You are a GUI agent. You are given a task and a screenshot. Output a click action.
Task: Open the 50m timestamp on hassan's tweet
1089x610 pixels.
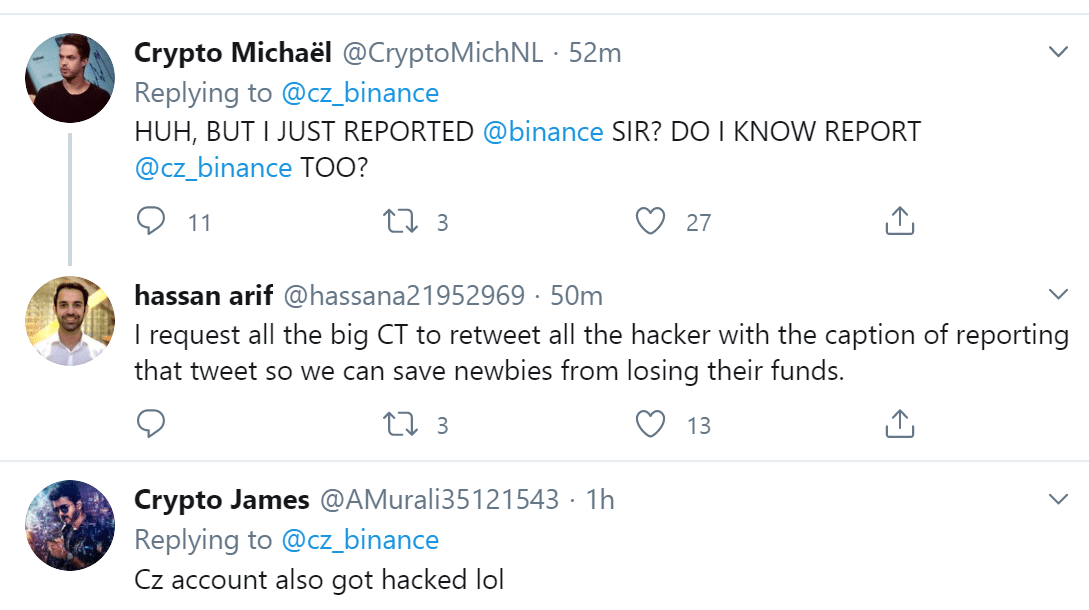(577, 295)
